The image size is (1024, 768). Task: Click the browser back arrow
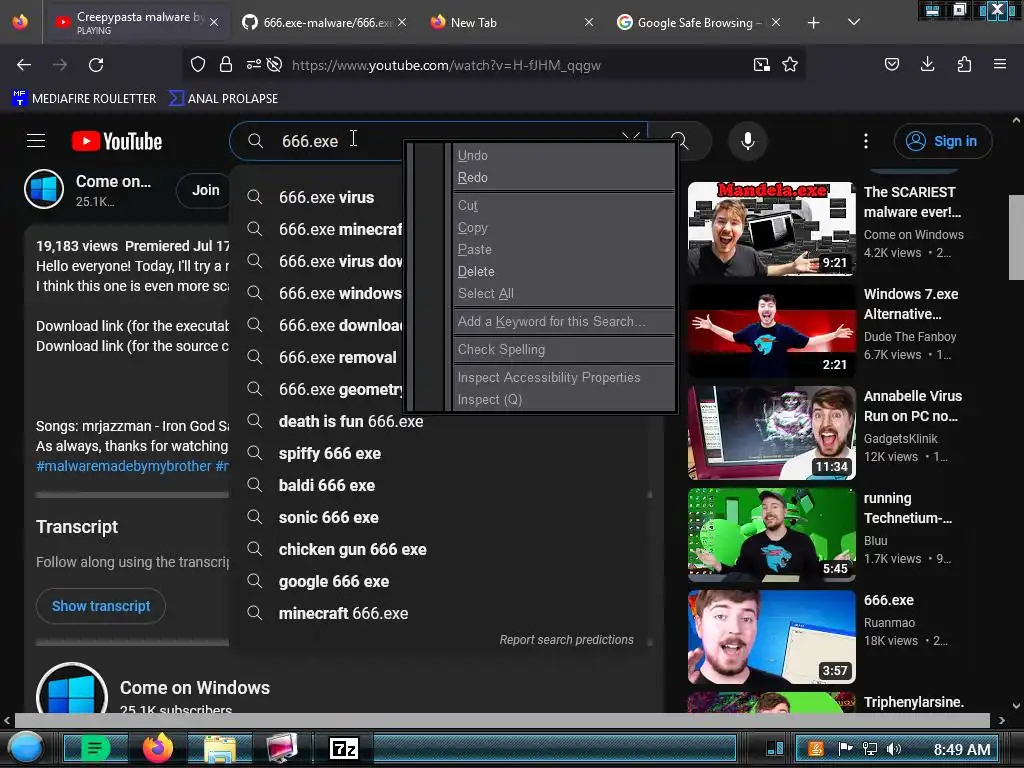click(24, 65)
